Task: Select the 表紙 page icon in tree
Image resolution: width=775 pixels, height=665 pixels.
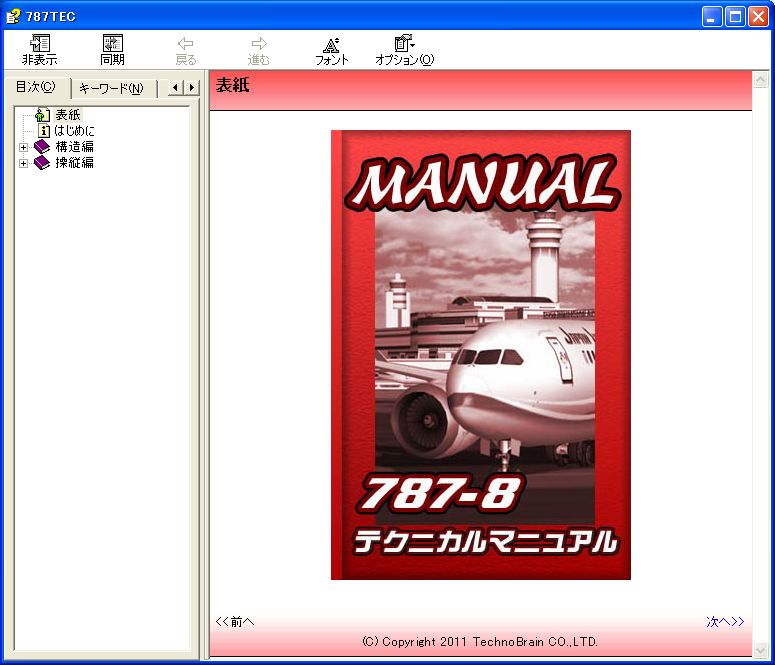Action: pyautogui.click(x=43, y=115)
